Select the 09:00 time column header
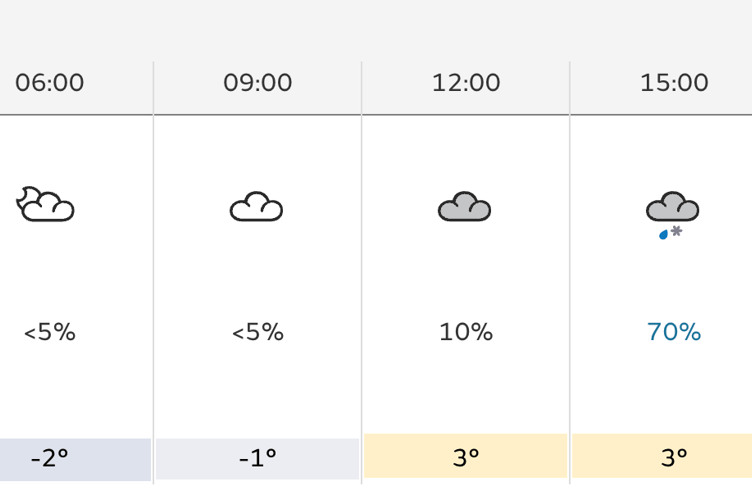Viewport: 752px width, 500px height. (258, 82)
